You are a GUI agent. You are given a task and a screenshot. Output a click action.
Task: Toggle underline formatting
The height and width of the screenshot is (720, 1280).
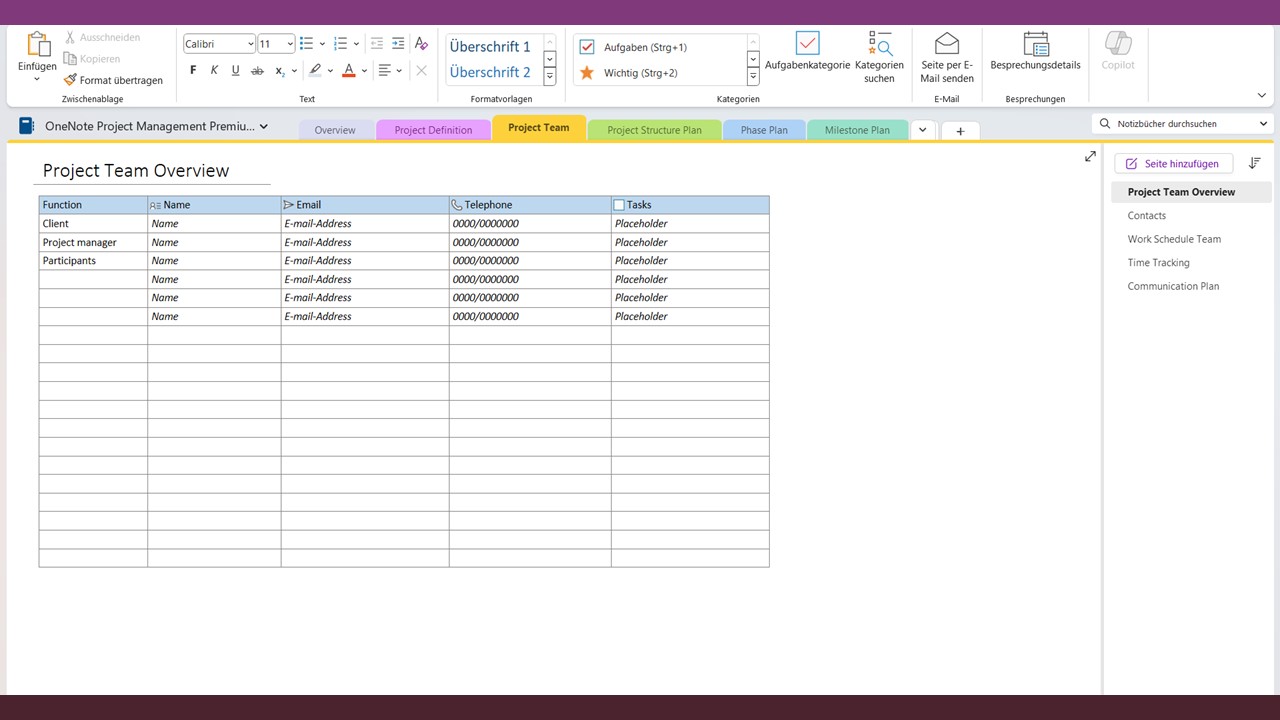235,70
